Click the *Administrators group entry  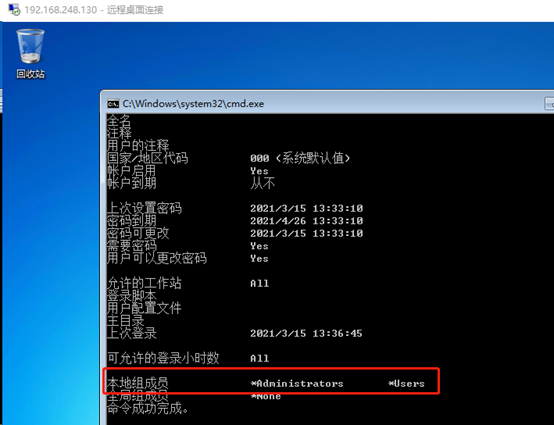[297, 384]
